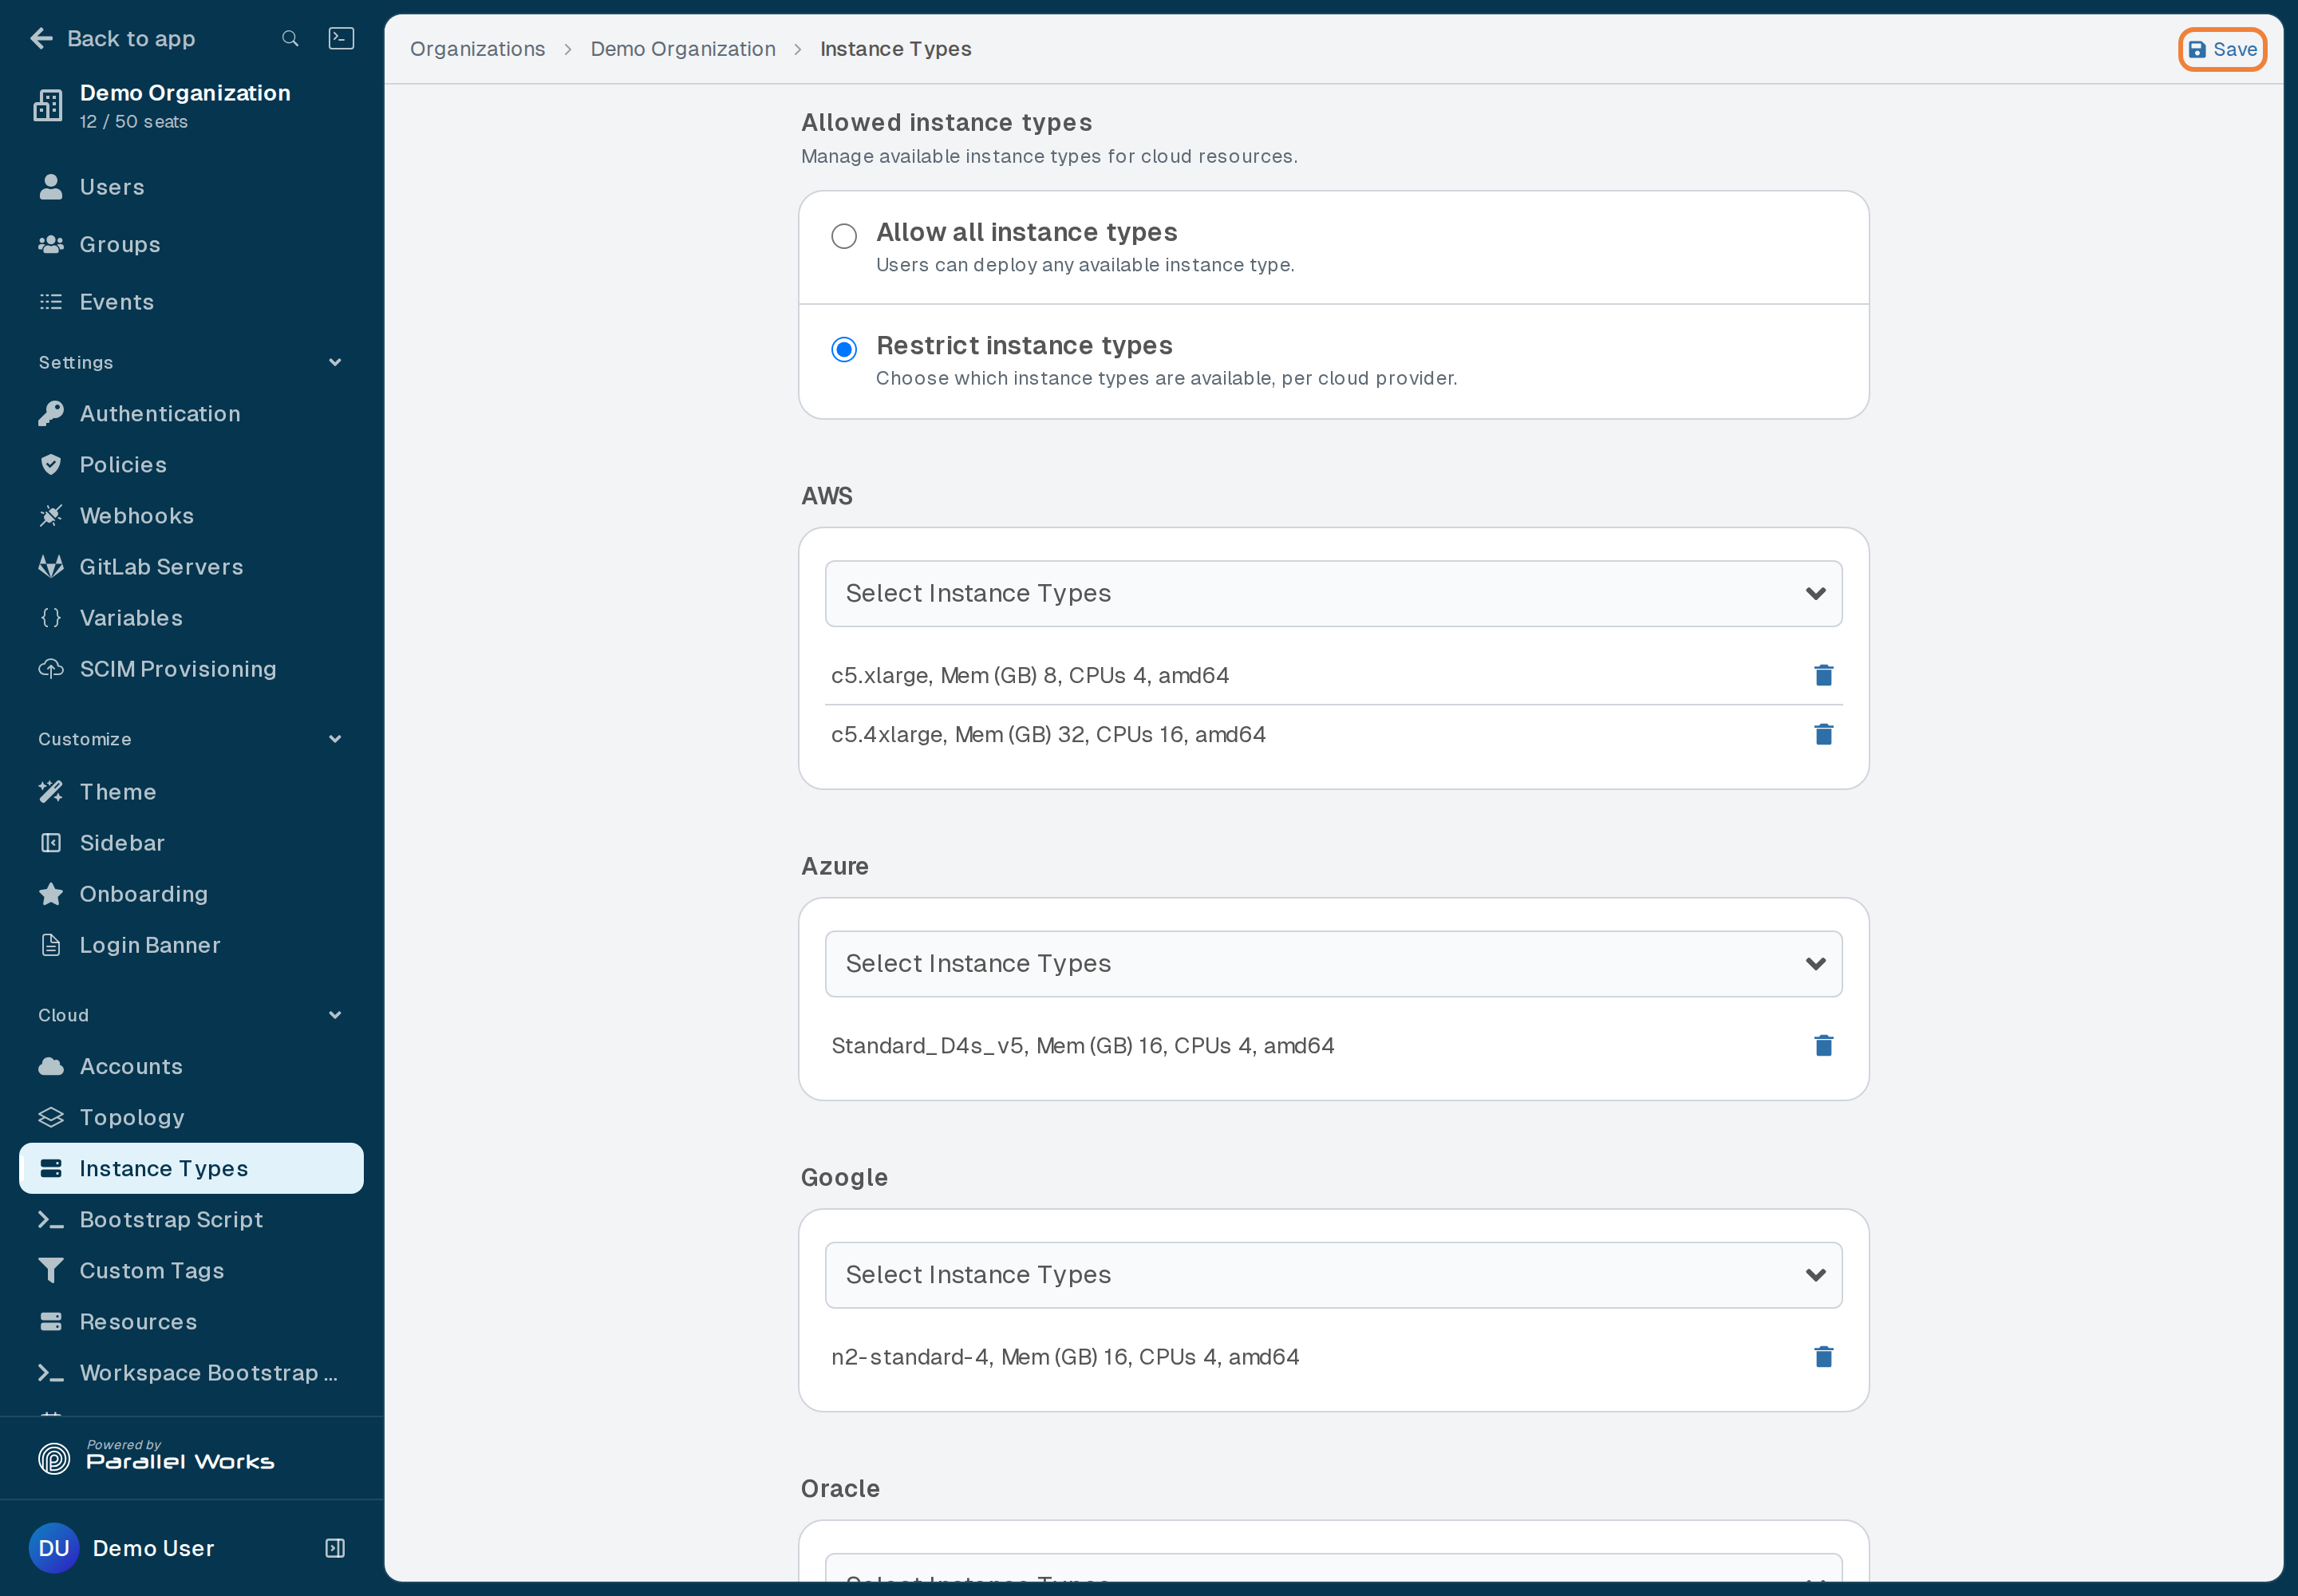
Task: Click the Topology layers icon
Action: pos(51,1117)
